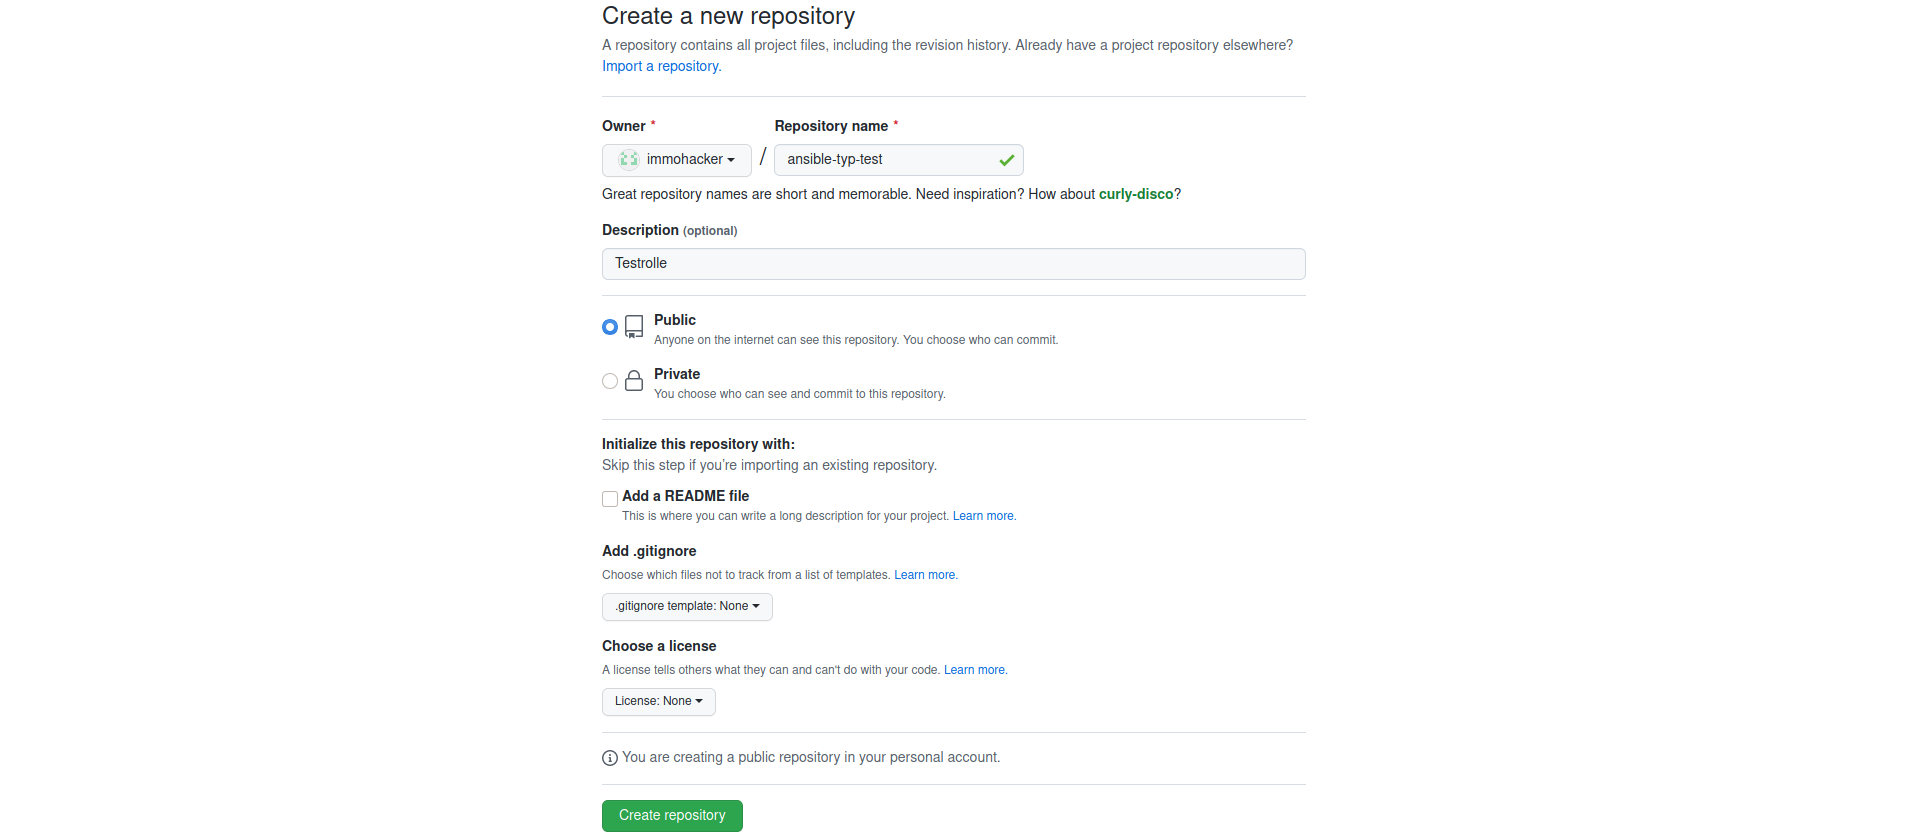Click the Import a repository link
1908x832 pixels.
tap(659, 66)
